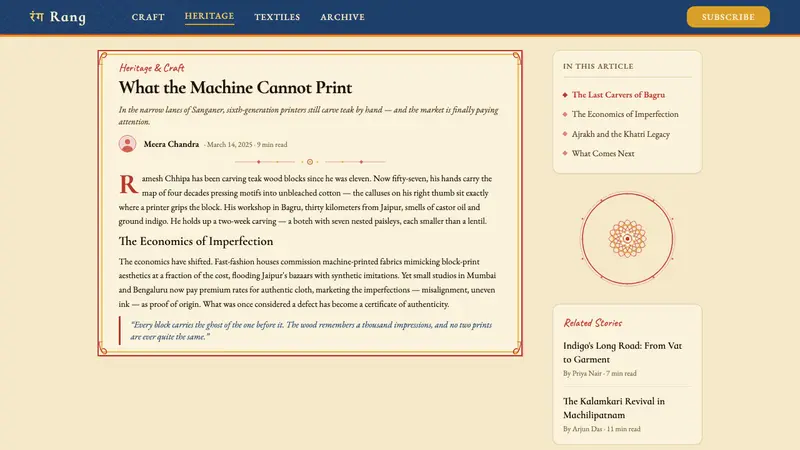Open author Meera Chandra's name link

[171, 144]
